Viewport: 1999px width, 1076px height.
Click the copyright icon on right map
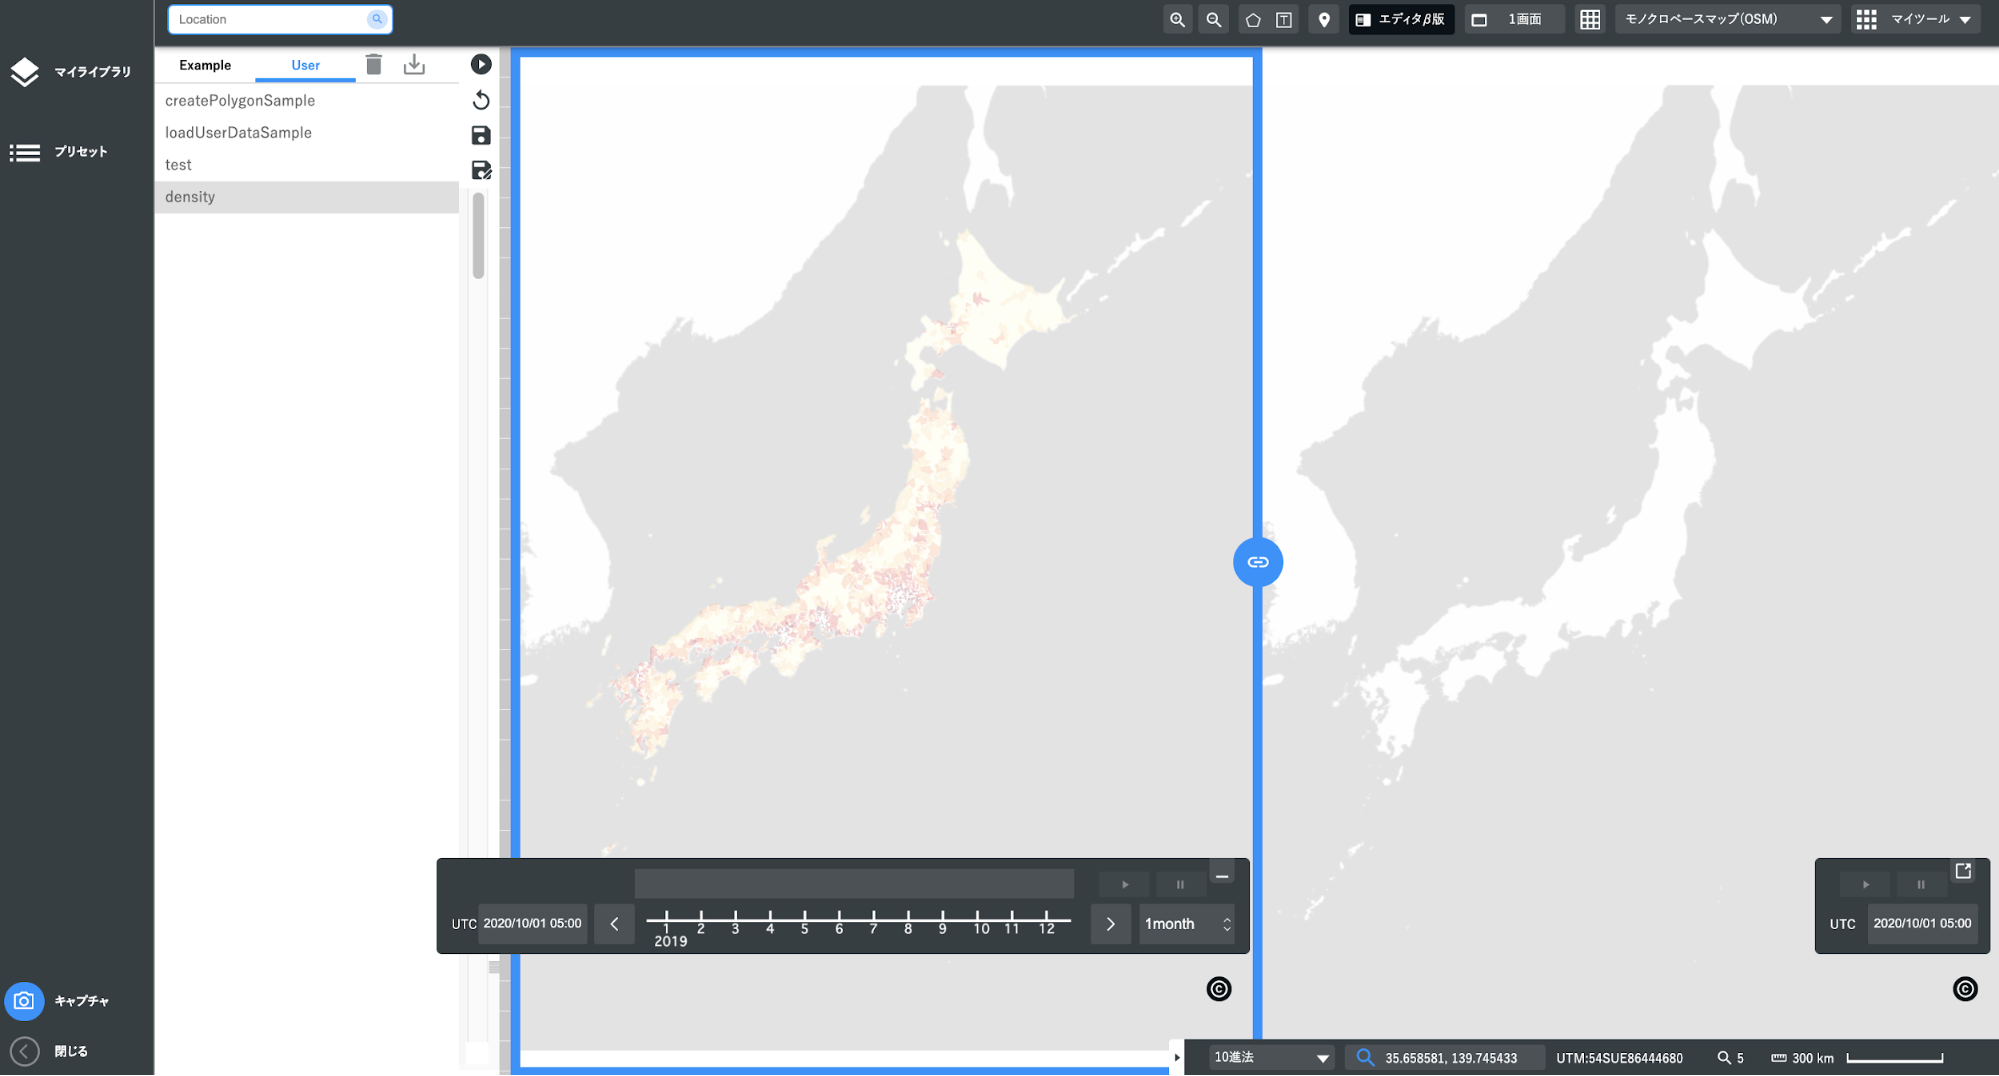[x=1965, y=989]
